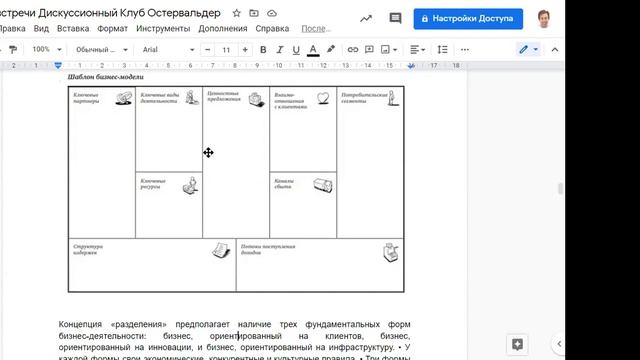Image resolution: width=640 pixels, height=360 pixels.
Task: Select the paint format roller tool
Action: point(13,50)
